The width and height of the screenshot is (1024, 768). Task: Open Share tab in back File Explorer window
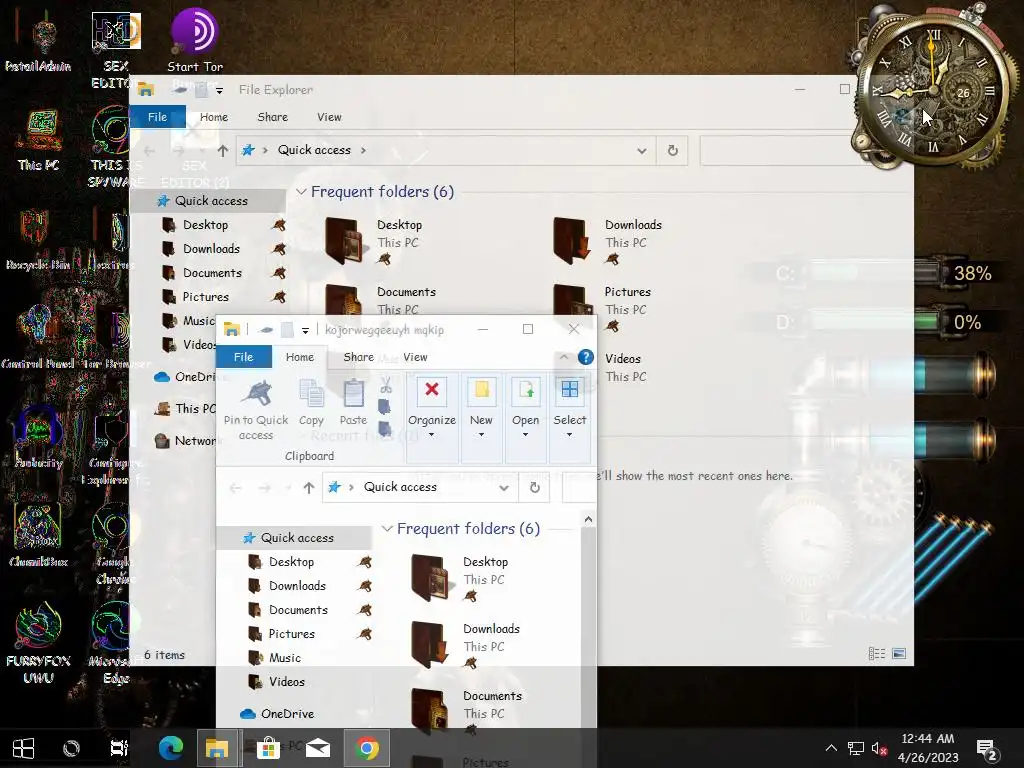(272, 117)
